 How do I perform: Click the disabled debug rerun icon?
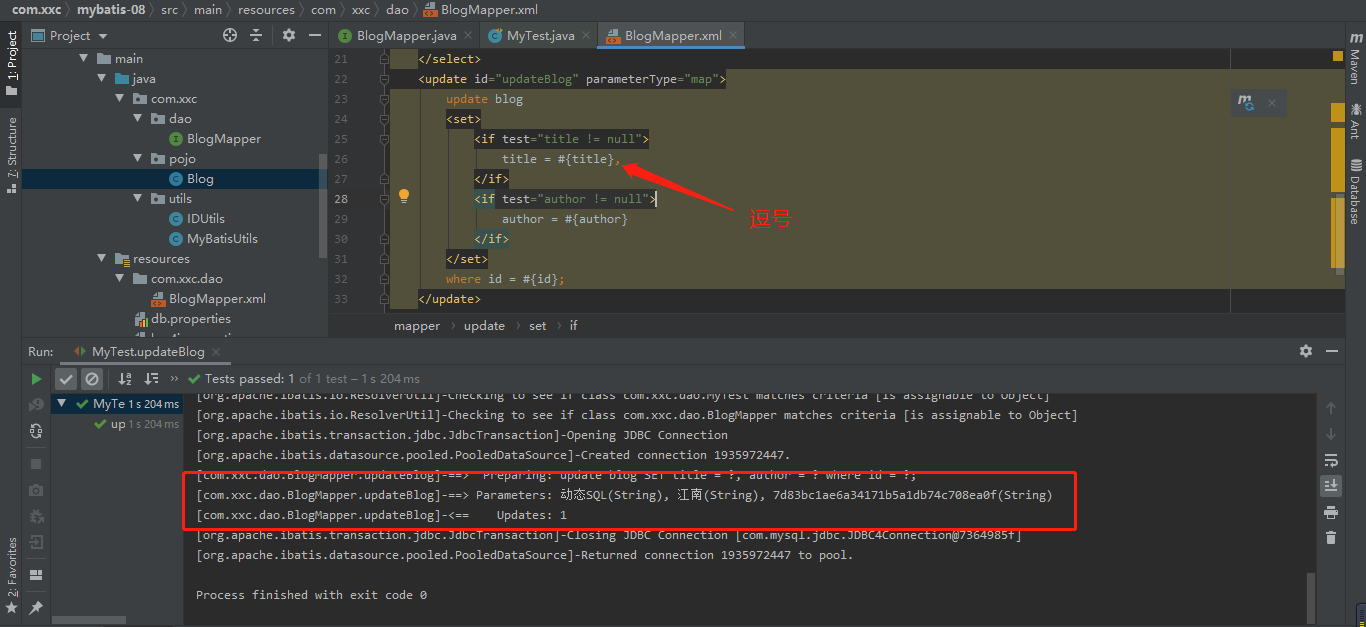coord(37,516)
